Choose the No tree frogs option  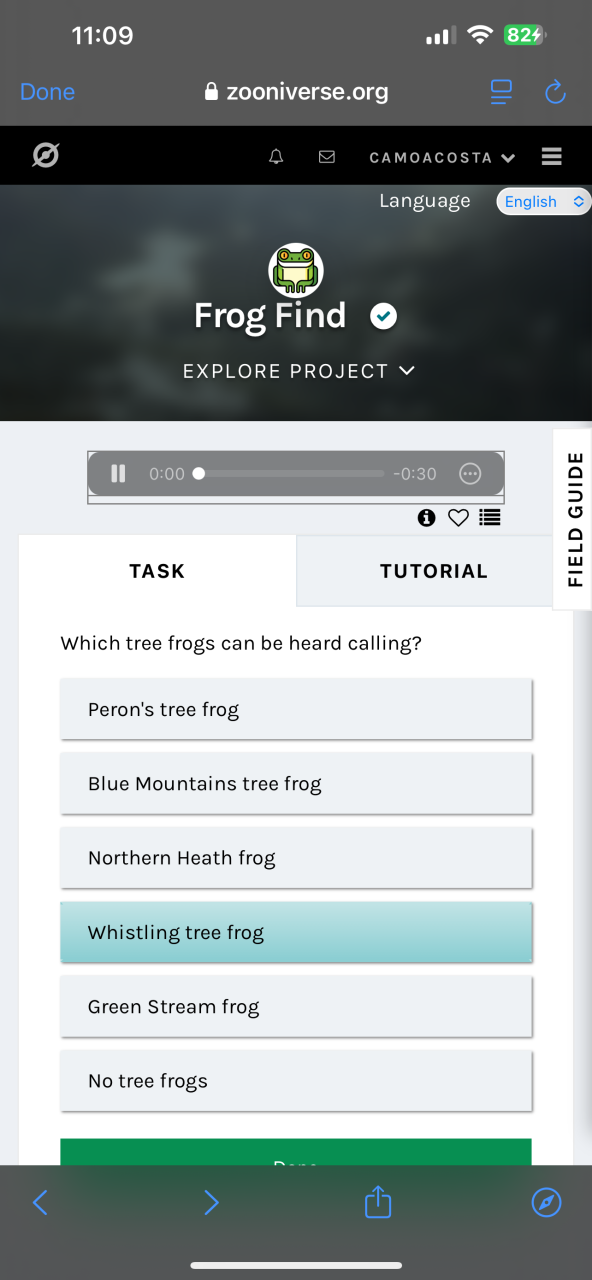(296, 1081)
